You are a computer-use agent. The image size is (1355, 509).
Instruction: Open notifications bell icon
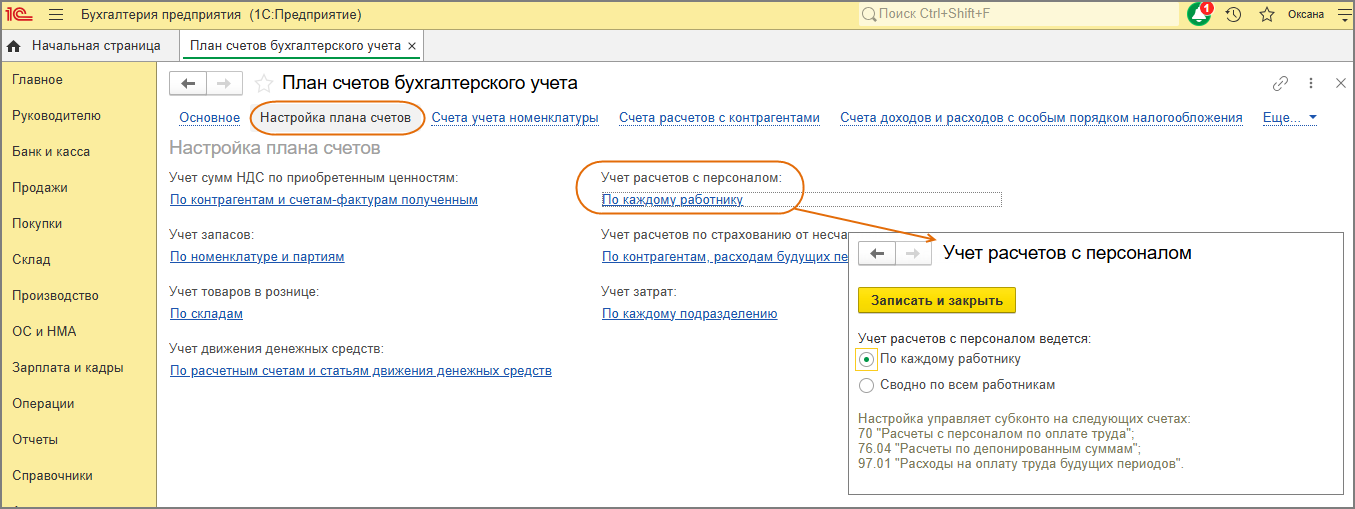1198,15
